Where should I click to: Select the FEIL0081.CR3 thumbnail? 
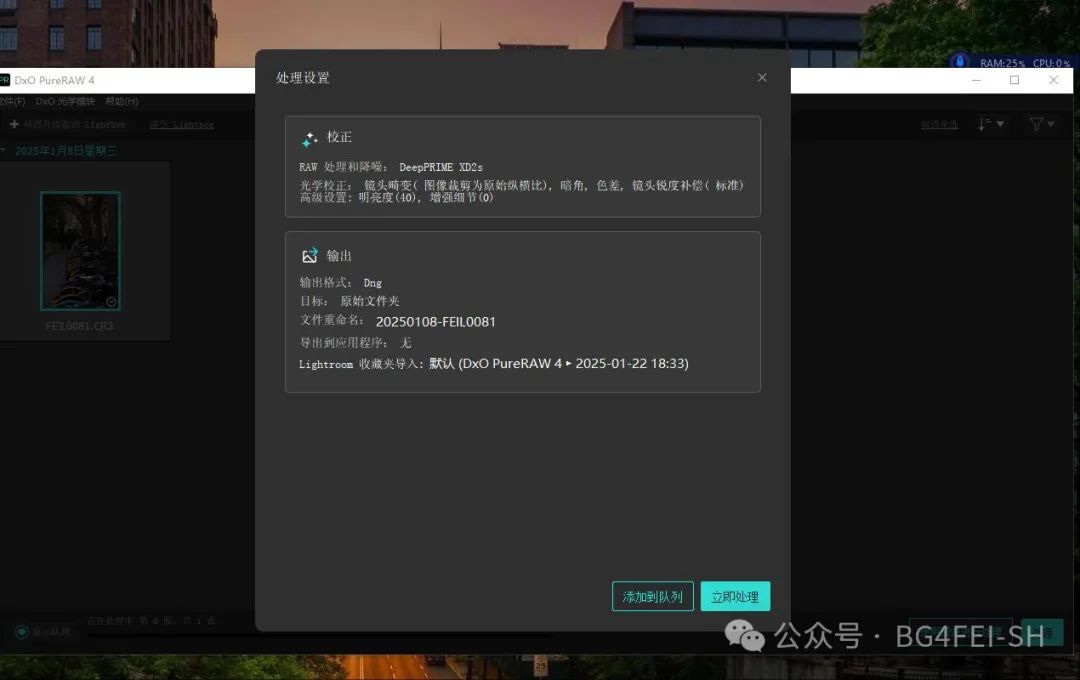coord(80,251)
